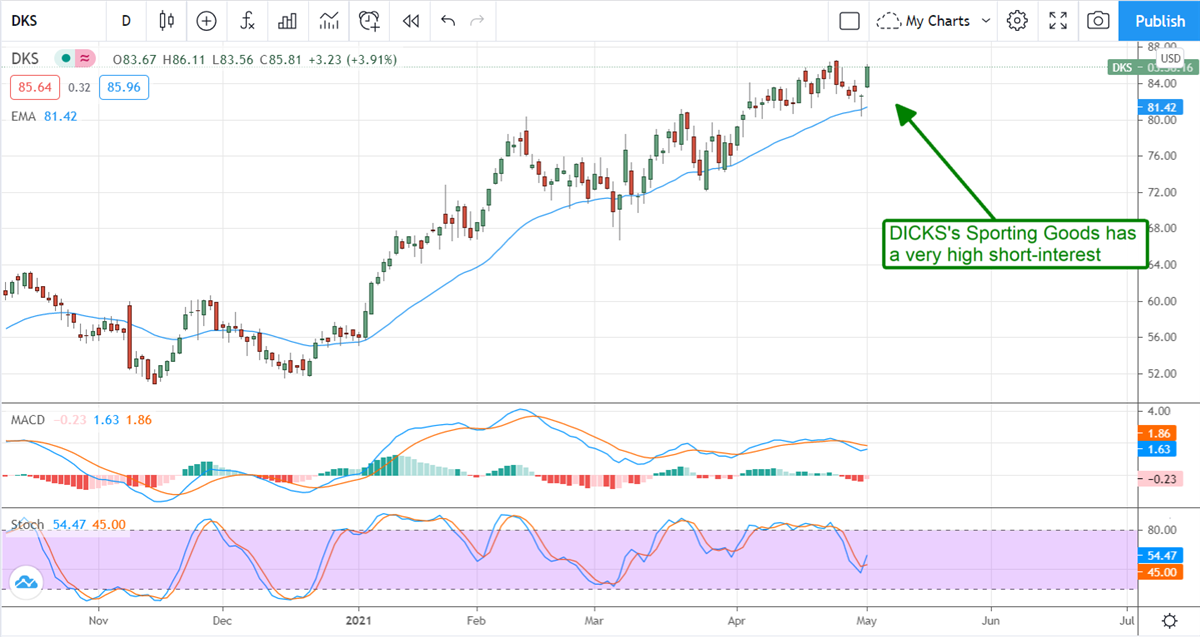The width and height of the screenshot is (1200, 637).
Task: Start bar replay with the rewind icon
Action: (410, 20)
